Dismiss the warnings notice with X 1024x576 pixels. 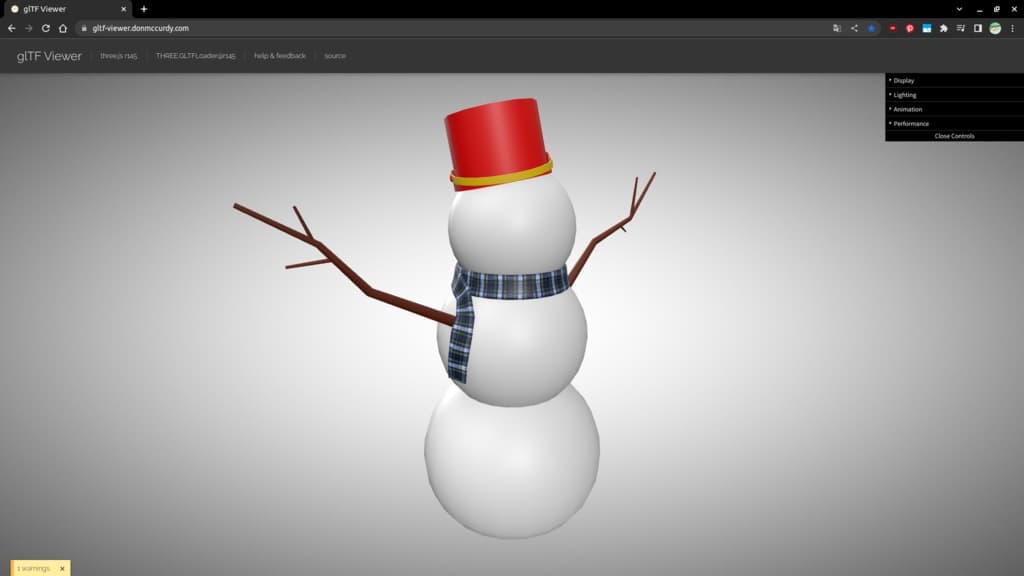pyautogui.click(x=62, y=568)
